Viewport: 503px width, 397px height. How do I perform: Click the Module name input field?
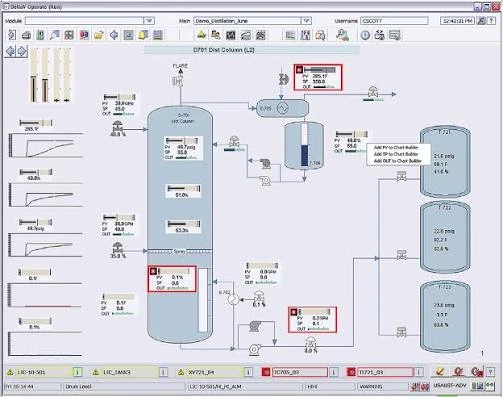coord(84,21)
